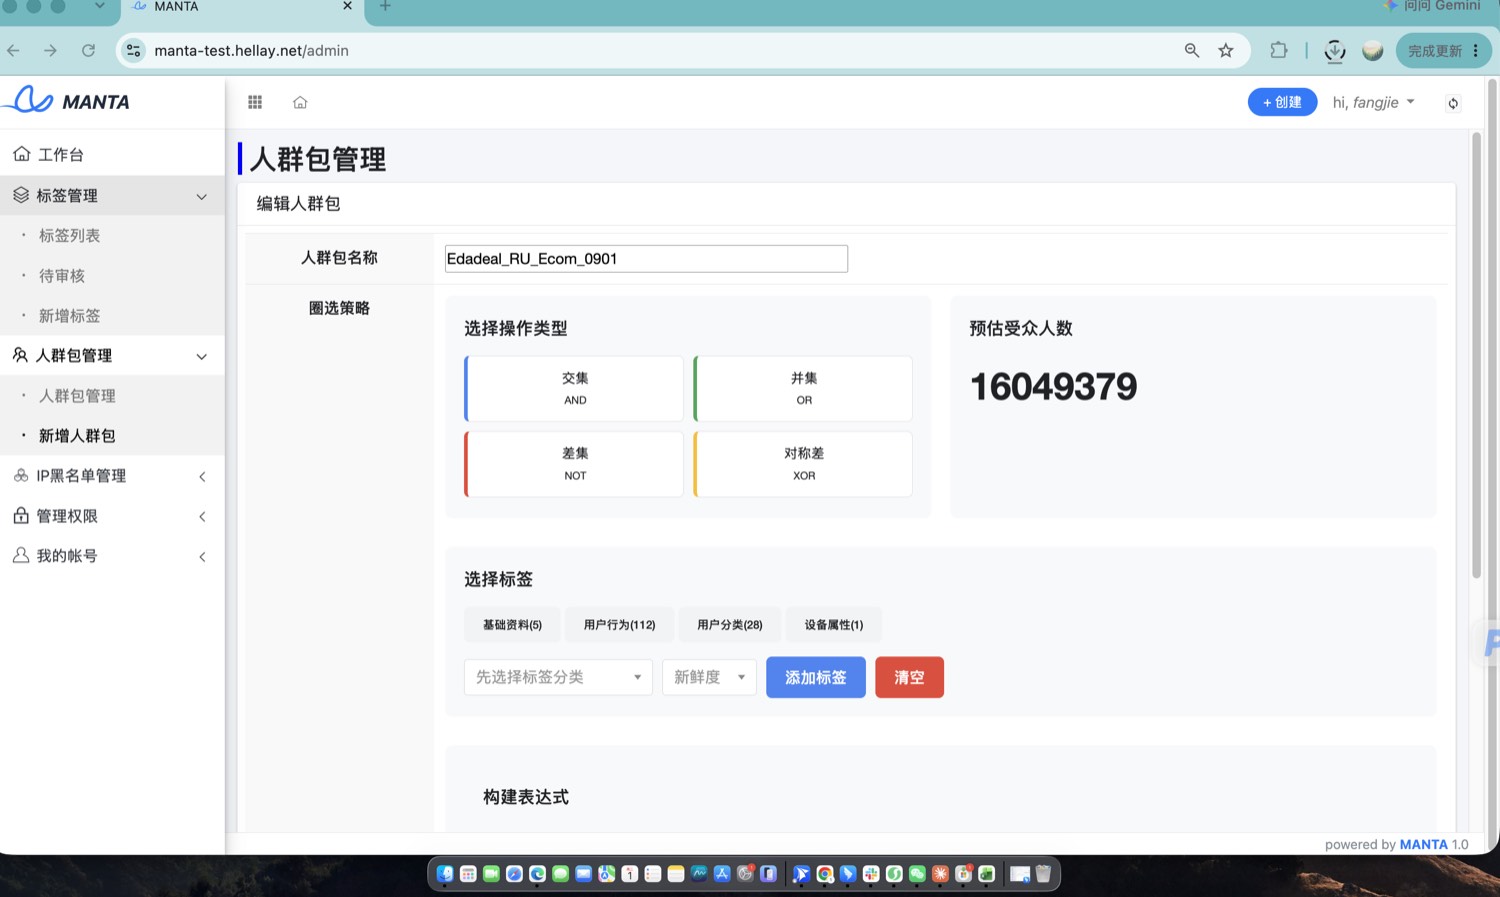Click the browser profile avatar
The height and width of the screenshot is (897, 1500).
(1373, 50)
